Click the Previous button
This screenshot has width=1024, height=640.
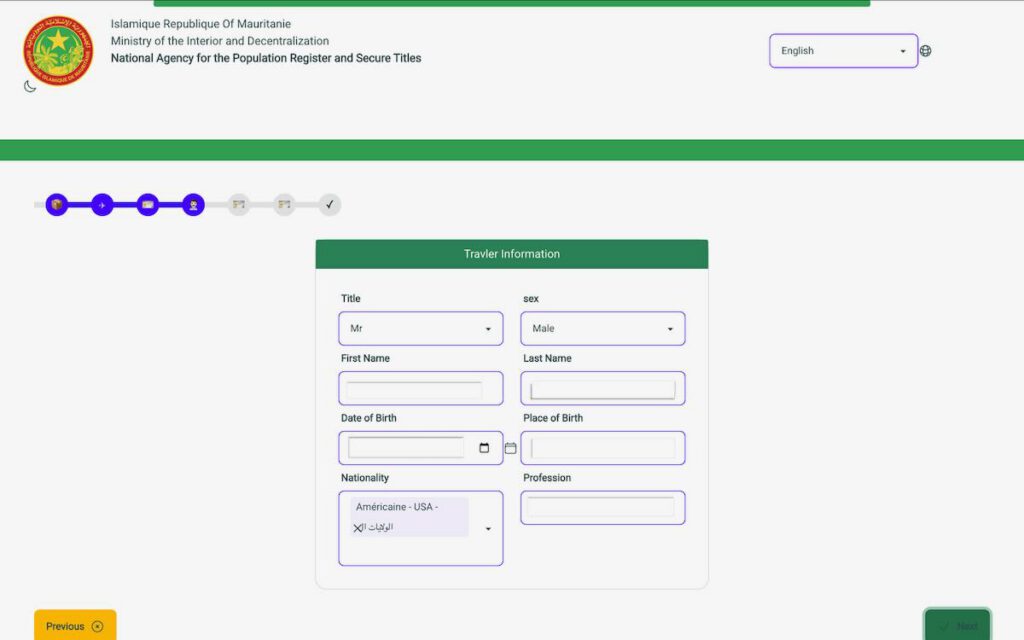coord(75,626)
